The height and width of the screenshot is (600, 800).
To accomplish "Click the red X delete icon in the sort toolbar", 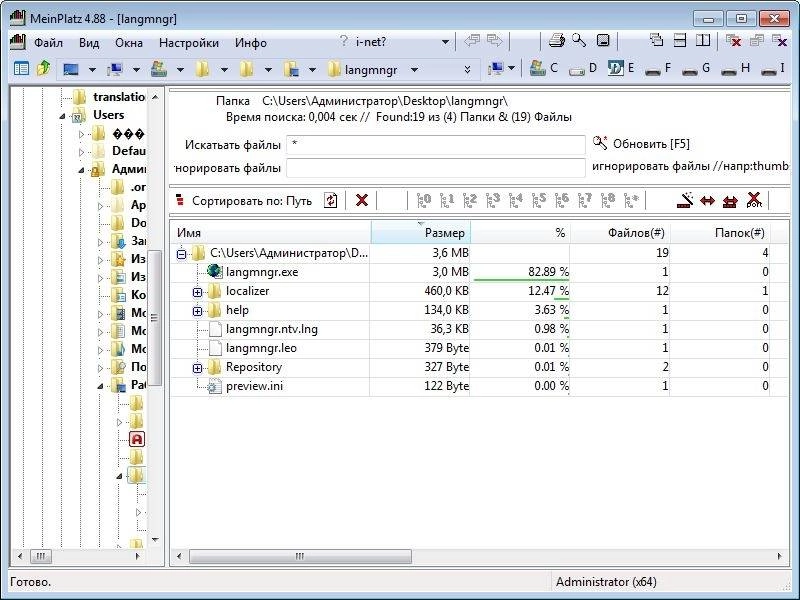I will click(362, 201).
